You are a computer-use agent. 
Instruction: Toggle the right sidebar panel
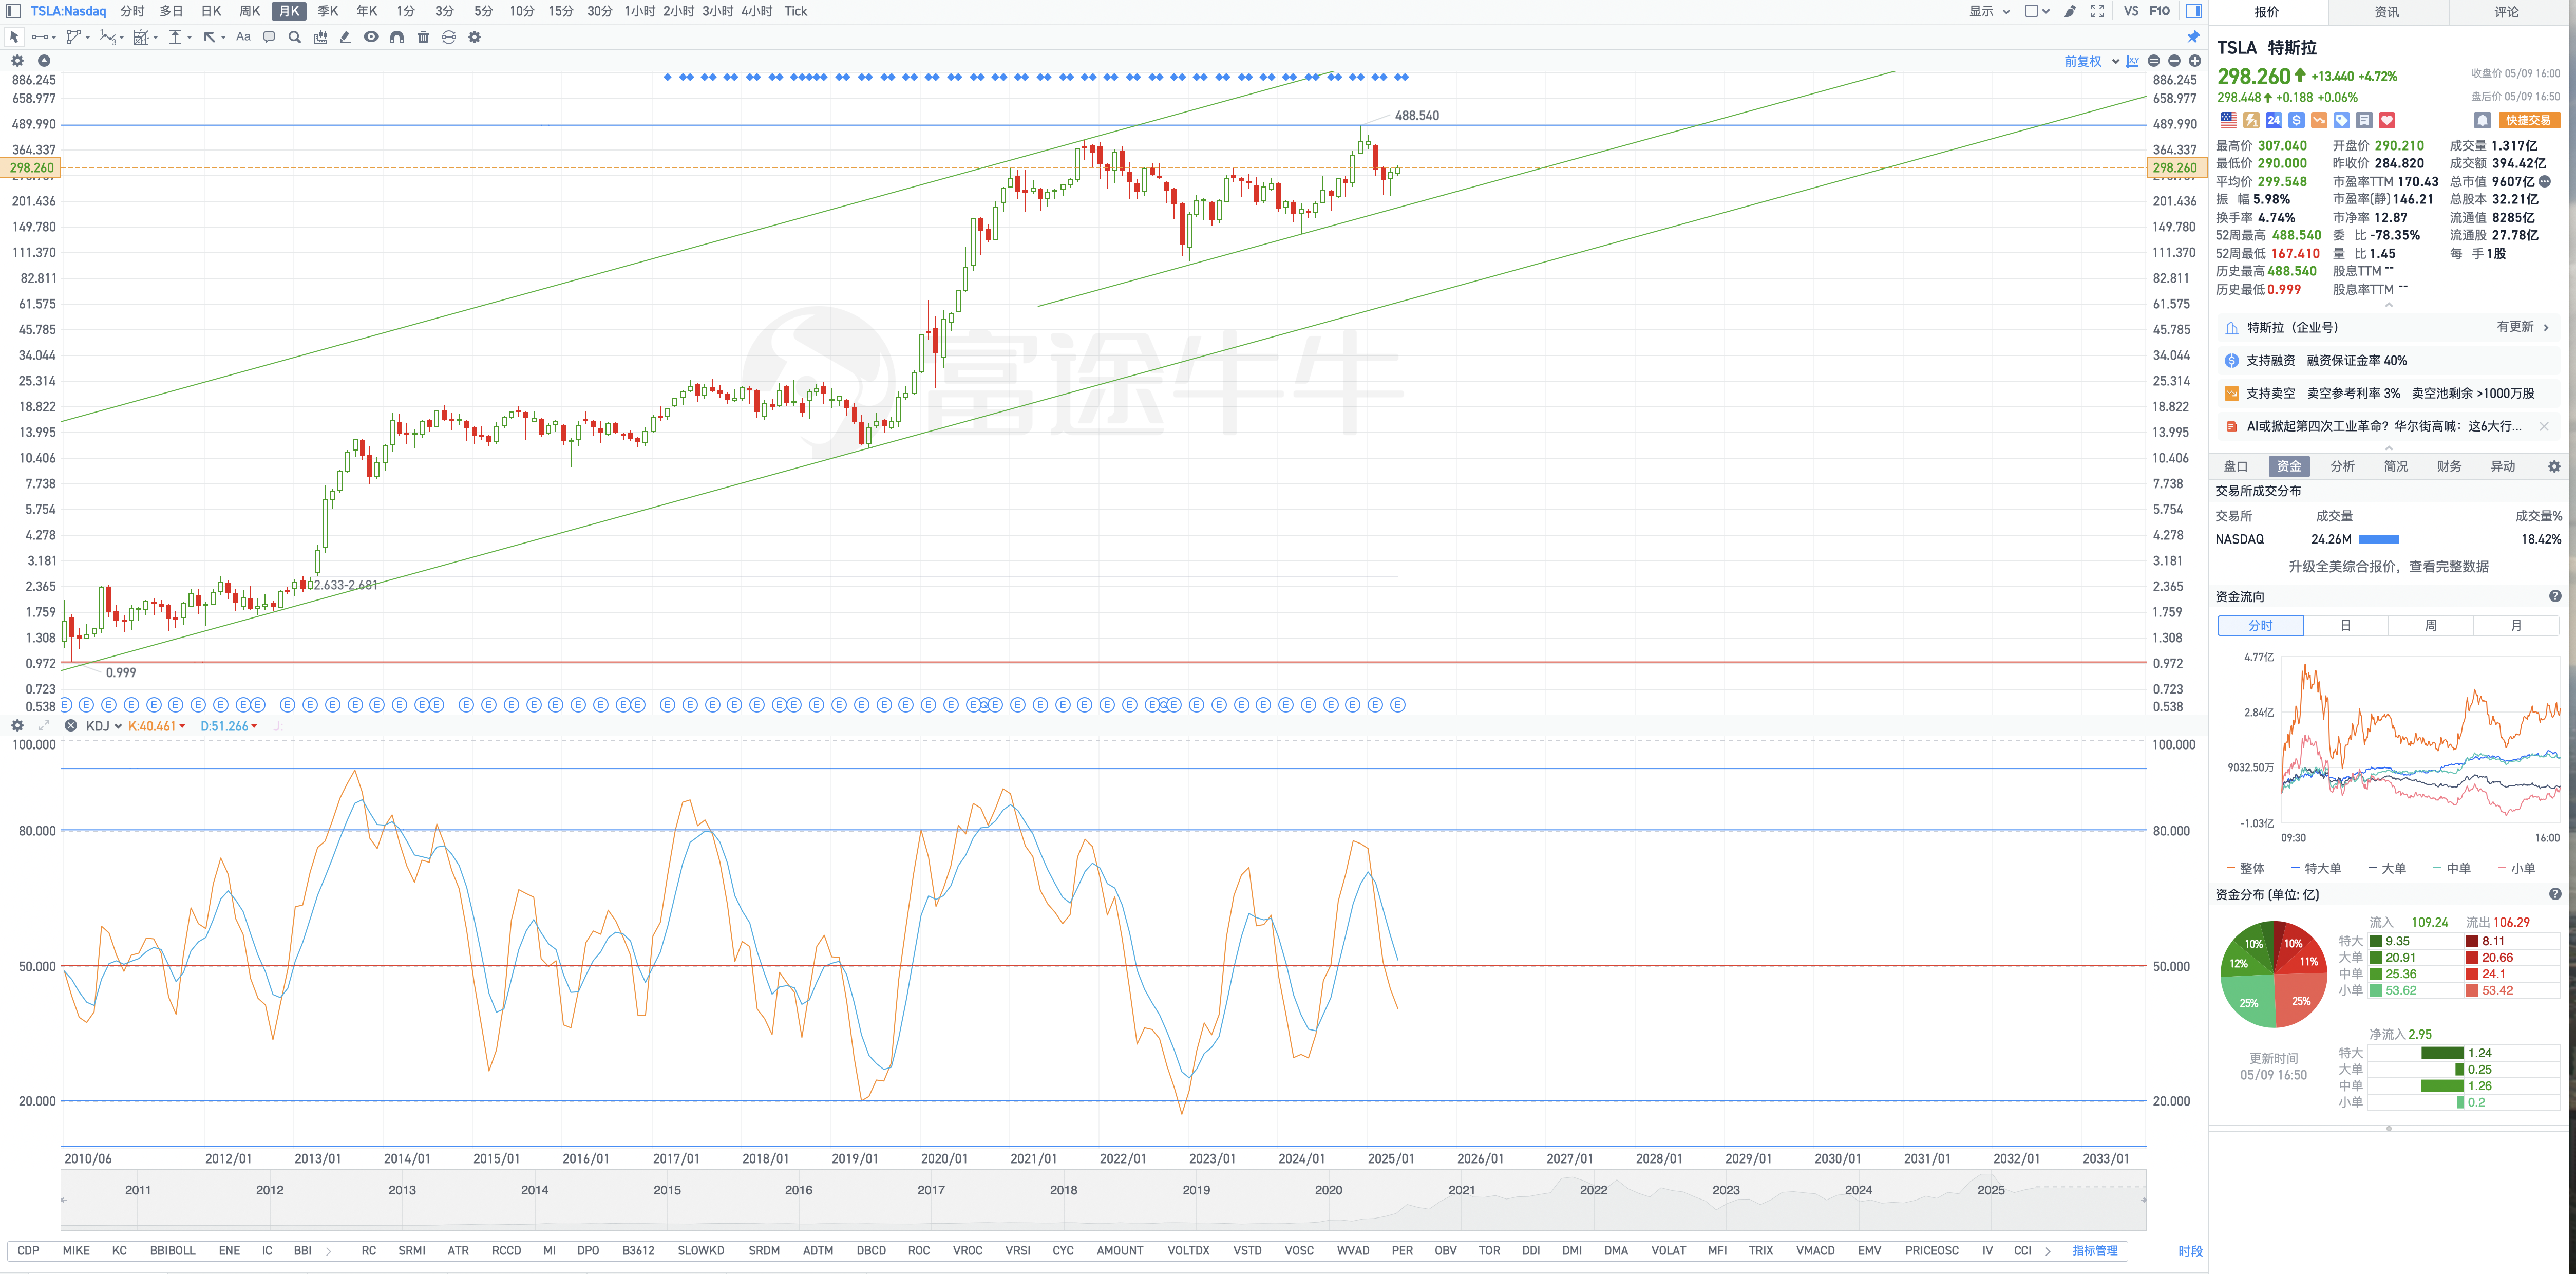[2193, 11]
